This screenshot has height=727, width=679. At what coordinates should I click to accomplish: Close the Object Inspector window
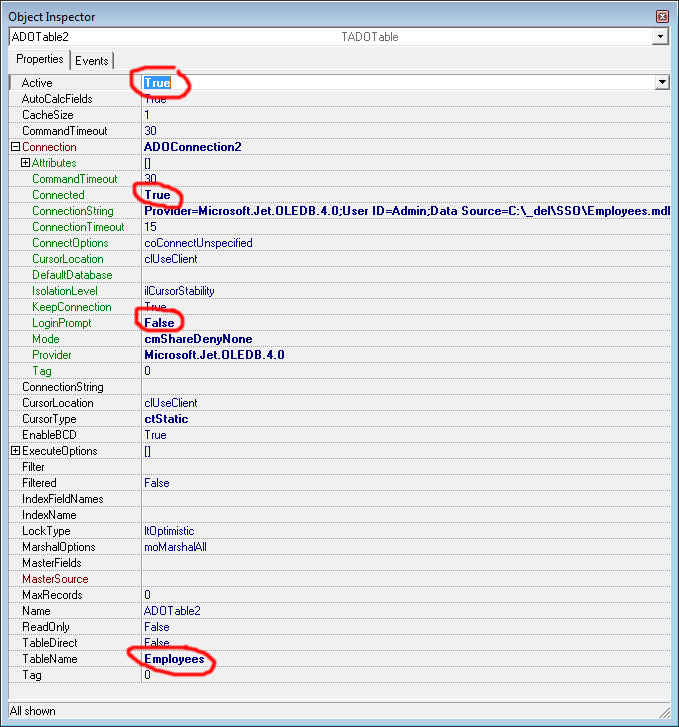pos(661,17)
